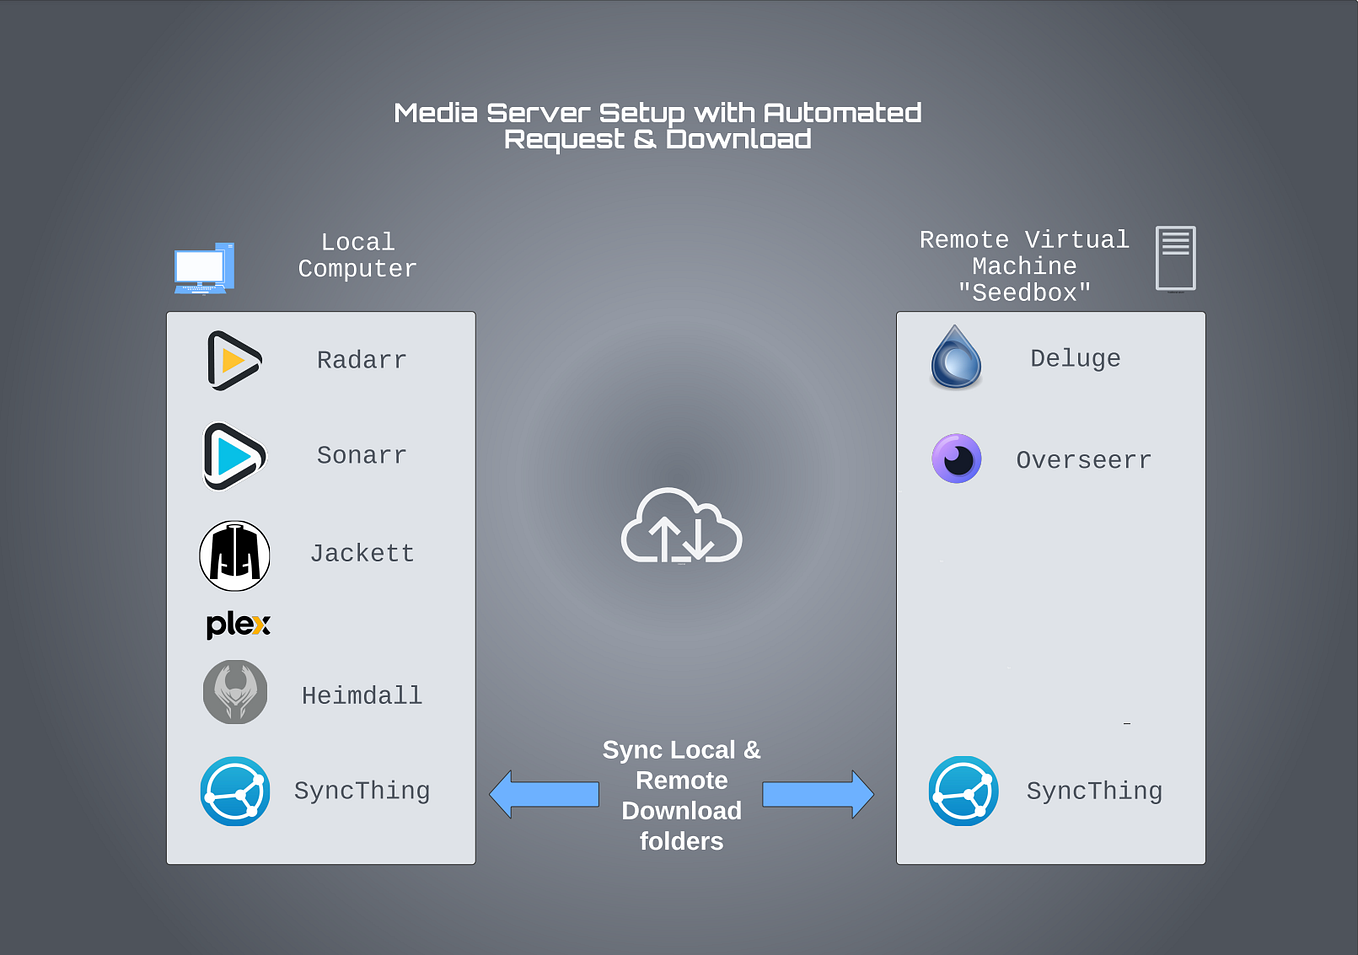Click the diagram title at the top
1358x955 pixels.
click(x=658, y=126)
